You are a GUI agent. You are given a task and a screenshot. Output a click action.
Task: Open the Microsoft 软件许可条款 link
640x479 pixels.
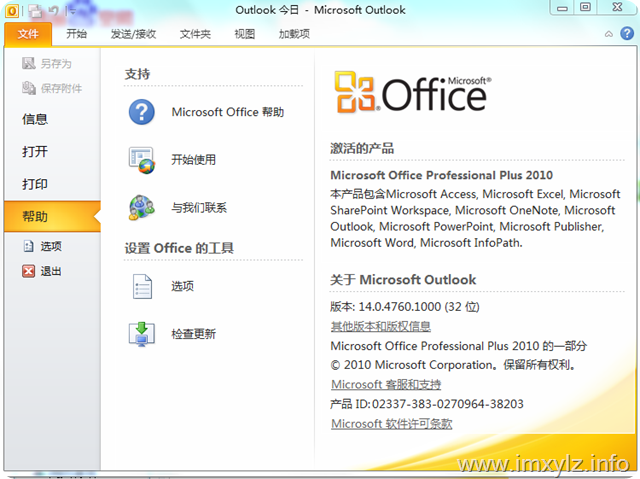click(391, 424)
